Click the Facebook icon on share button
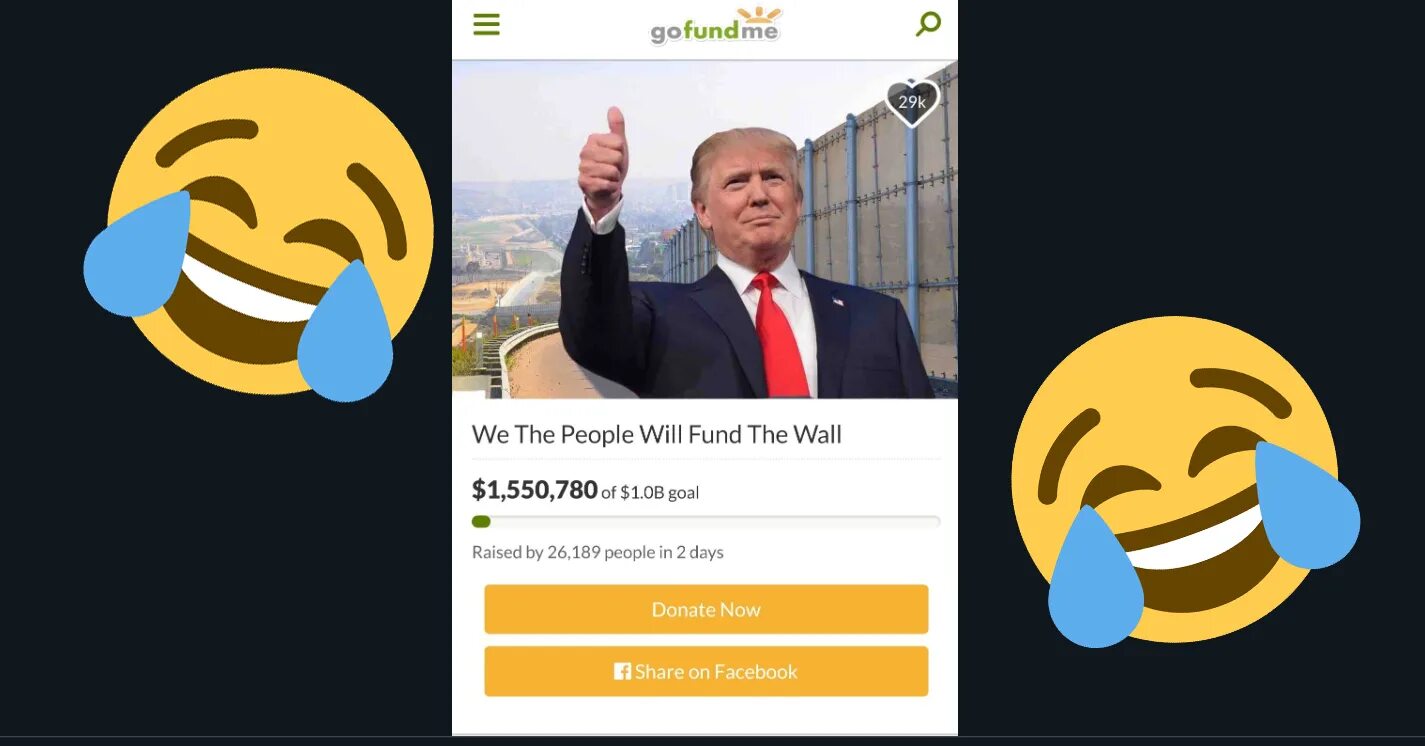 pyautogui.click(x=622, y=672)
